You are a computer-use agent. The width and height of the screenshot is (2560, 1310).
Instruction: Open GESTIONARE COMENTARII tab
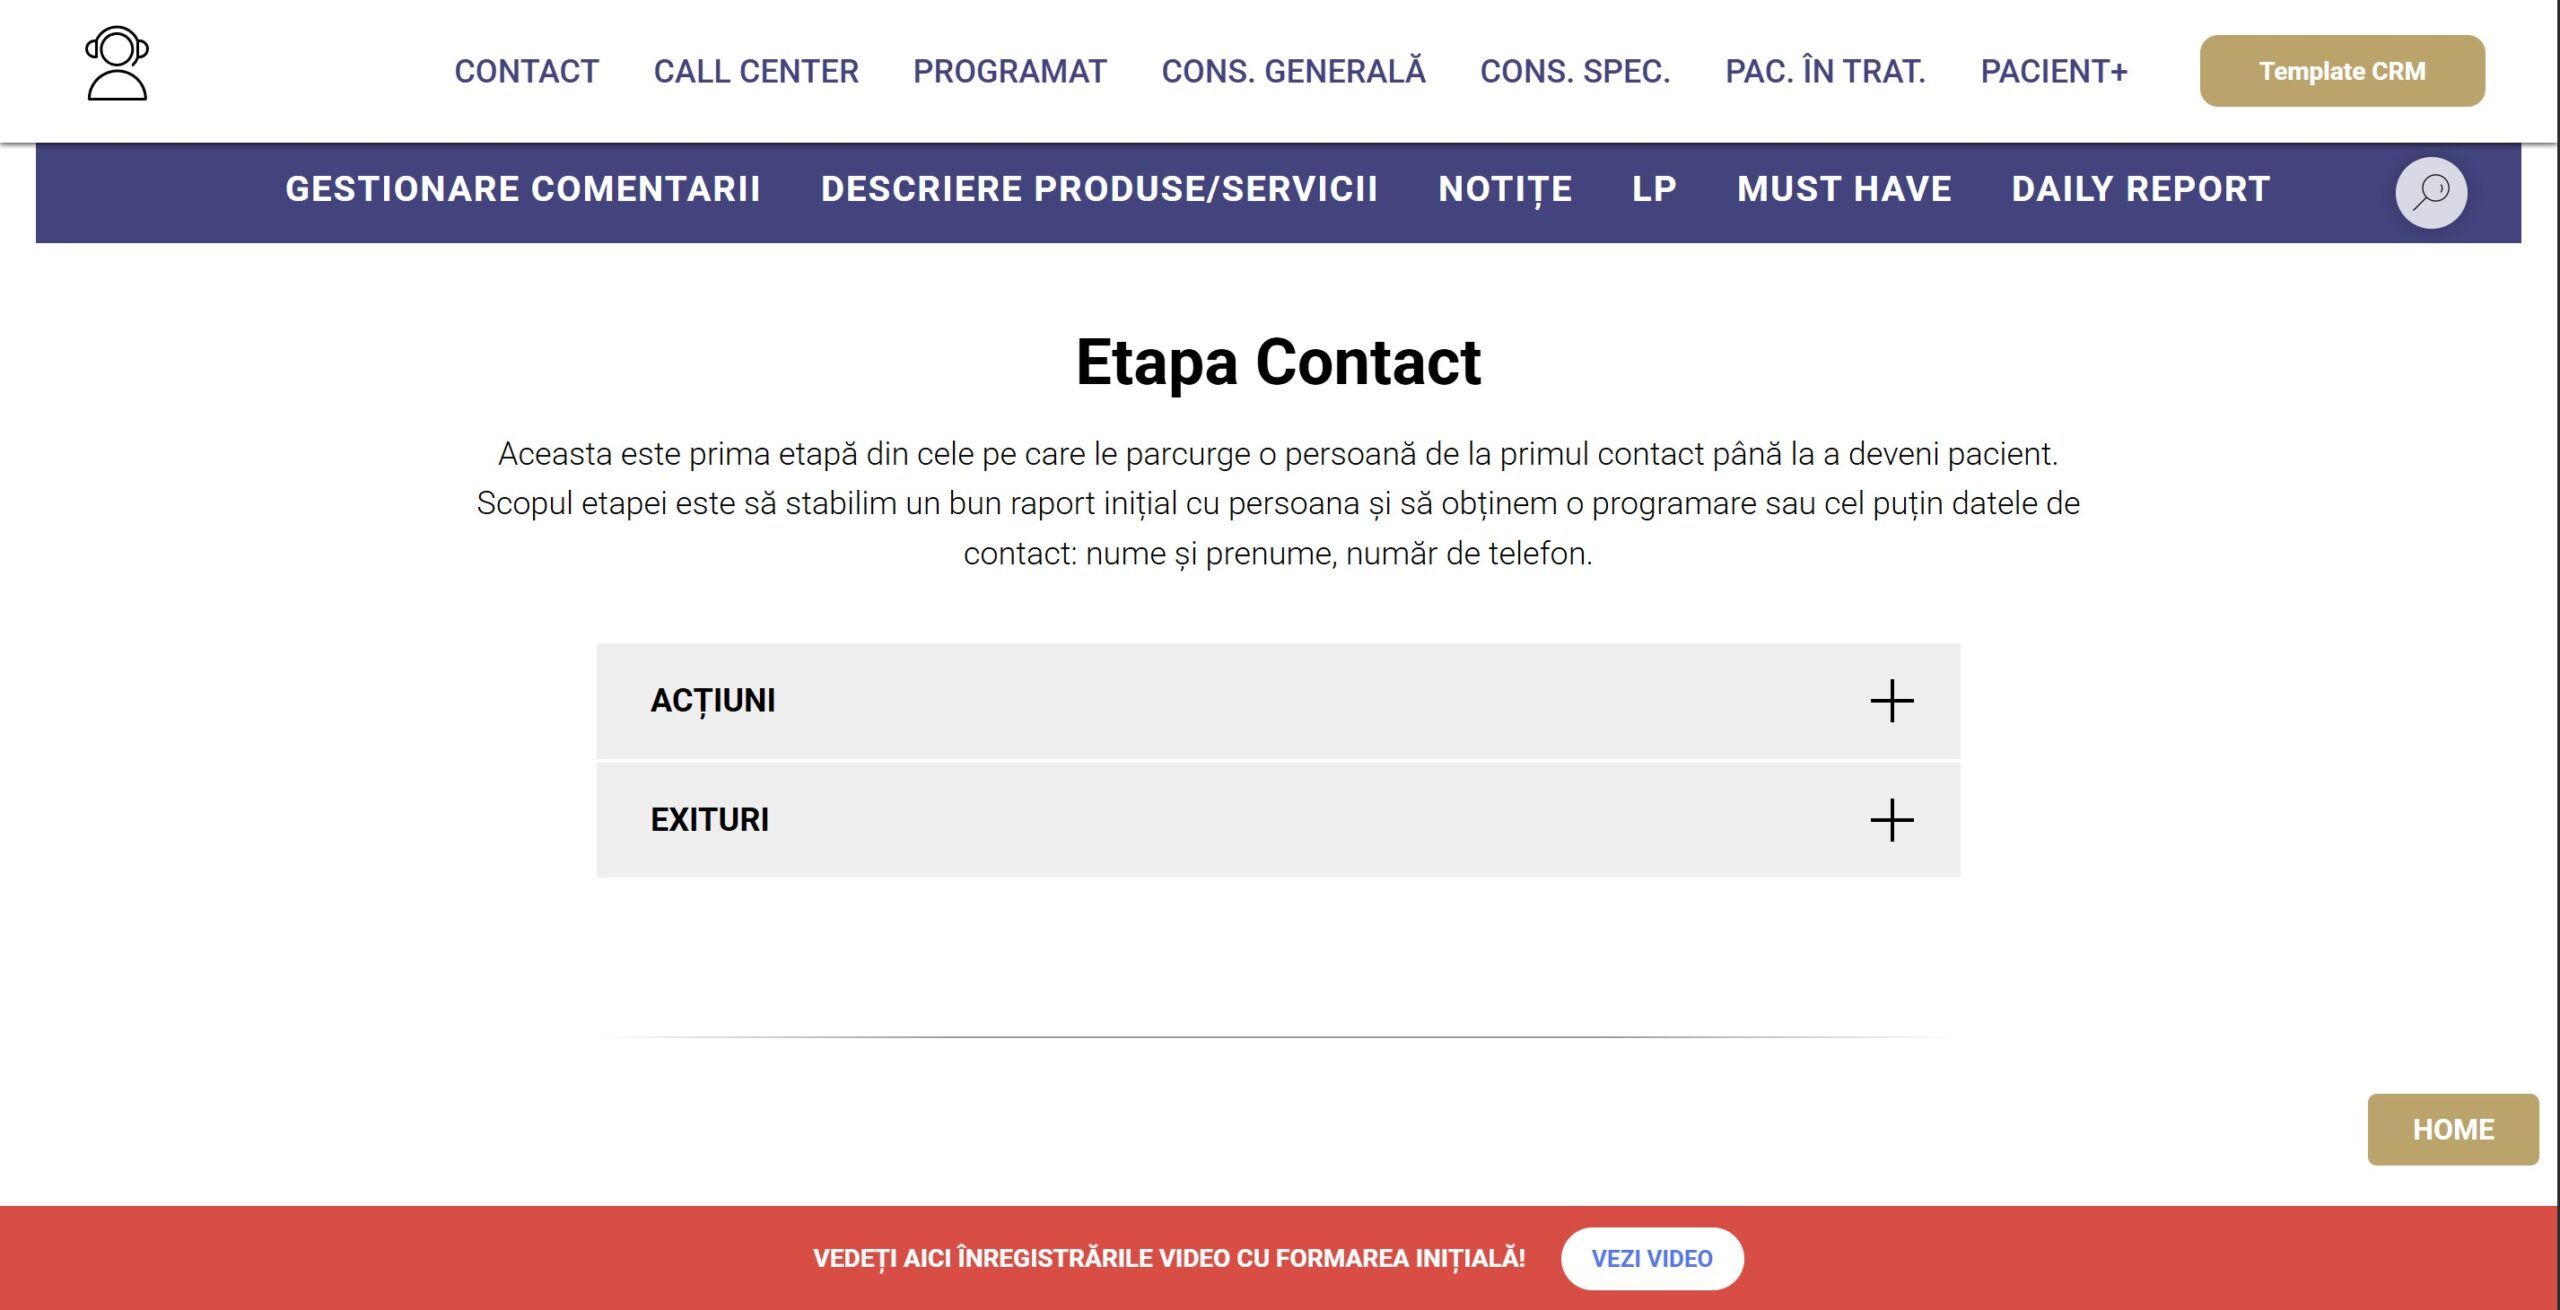(x=523, y=189)
